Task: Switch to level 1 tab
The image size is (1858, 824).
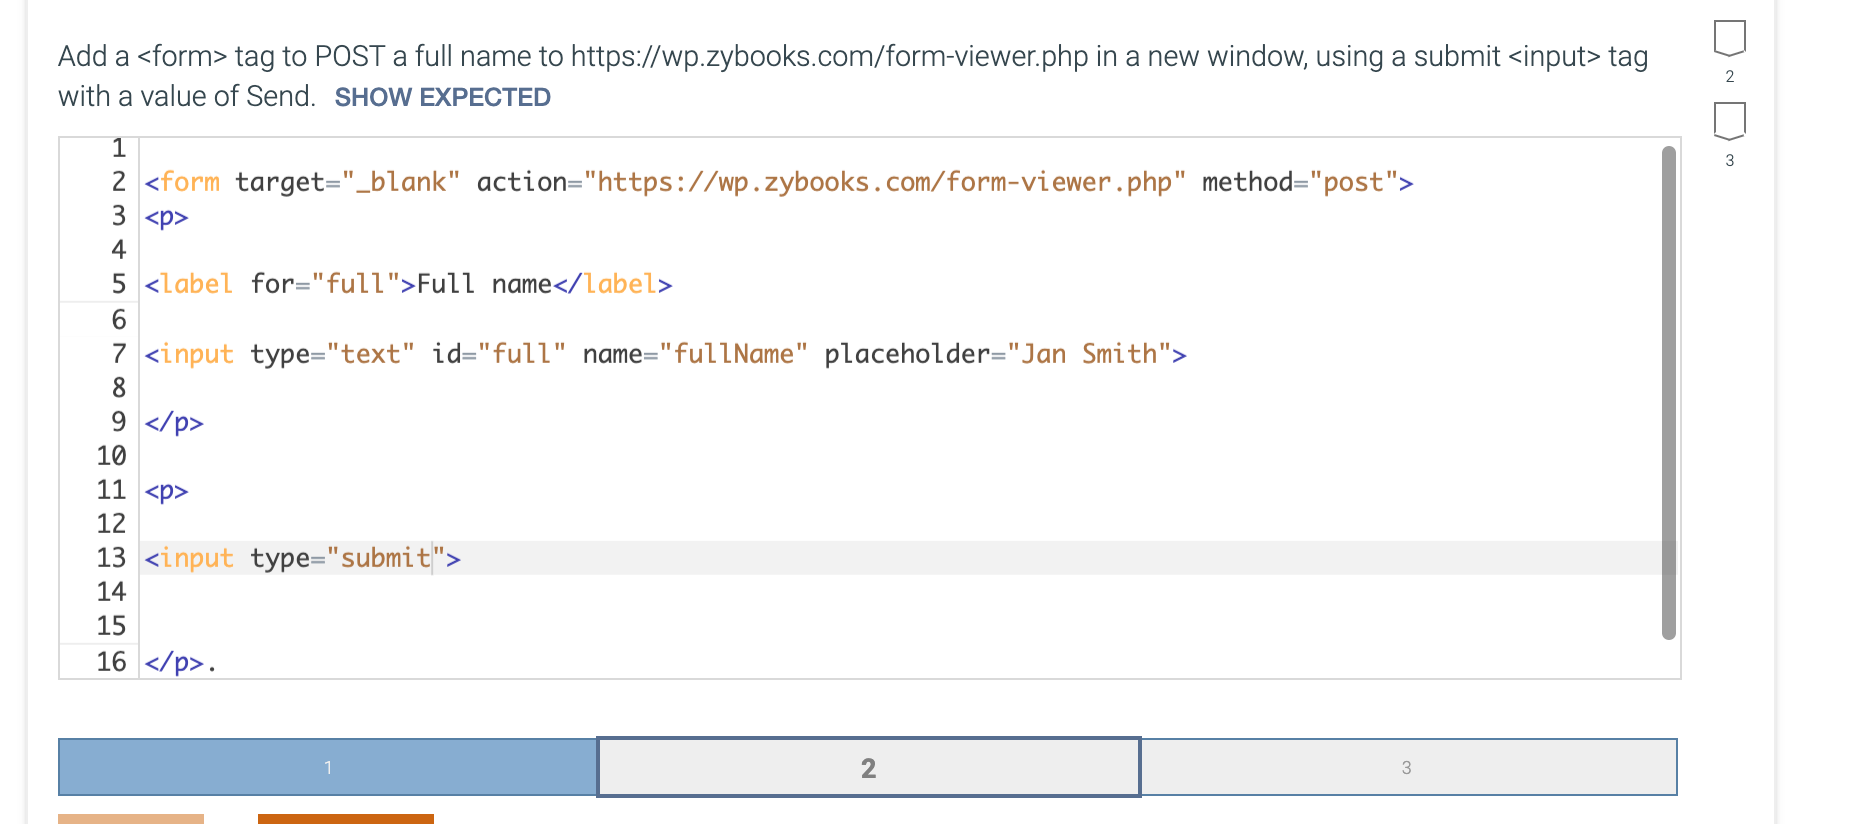Action: click(328, 767)
